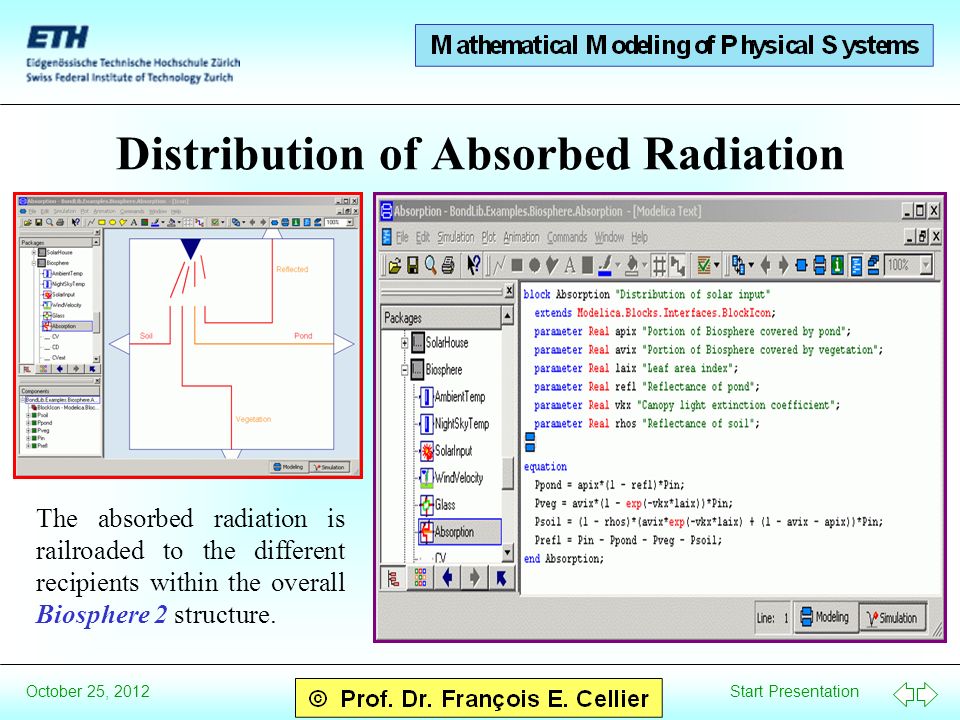
Task: Click yellow ellipse tool in small Icon window
Action: pos(113,222)
